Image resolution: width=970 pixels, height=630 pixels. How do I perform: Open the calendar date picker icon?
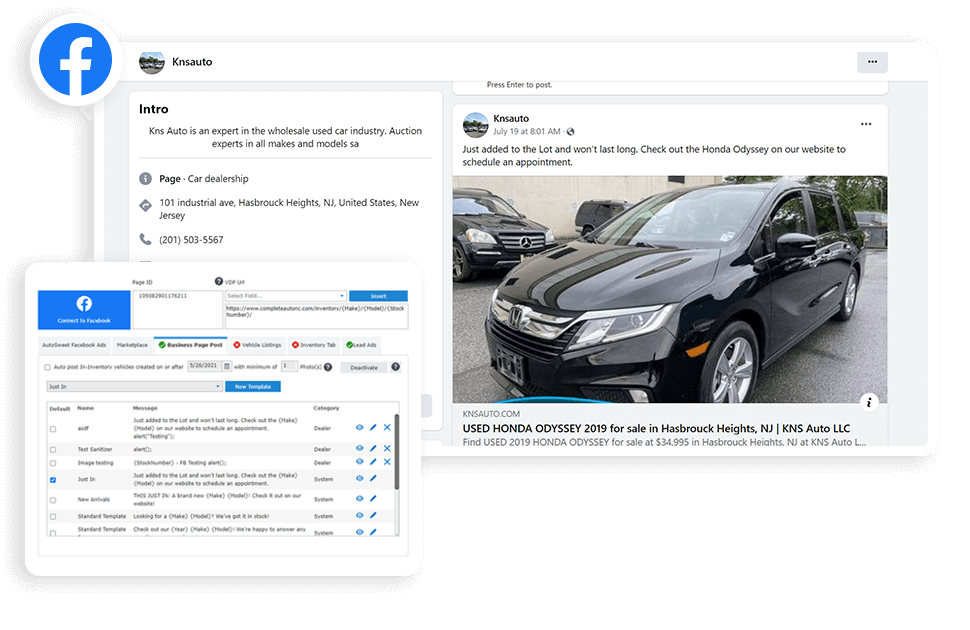click(227, 366)
